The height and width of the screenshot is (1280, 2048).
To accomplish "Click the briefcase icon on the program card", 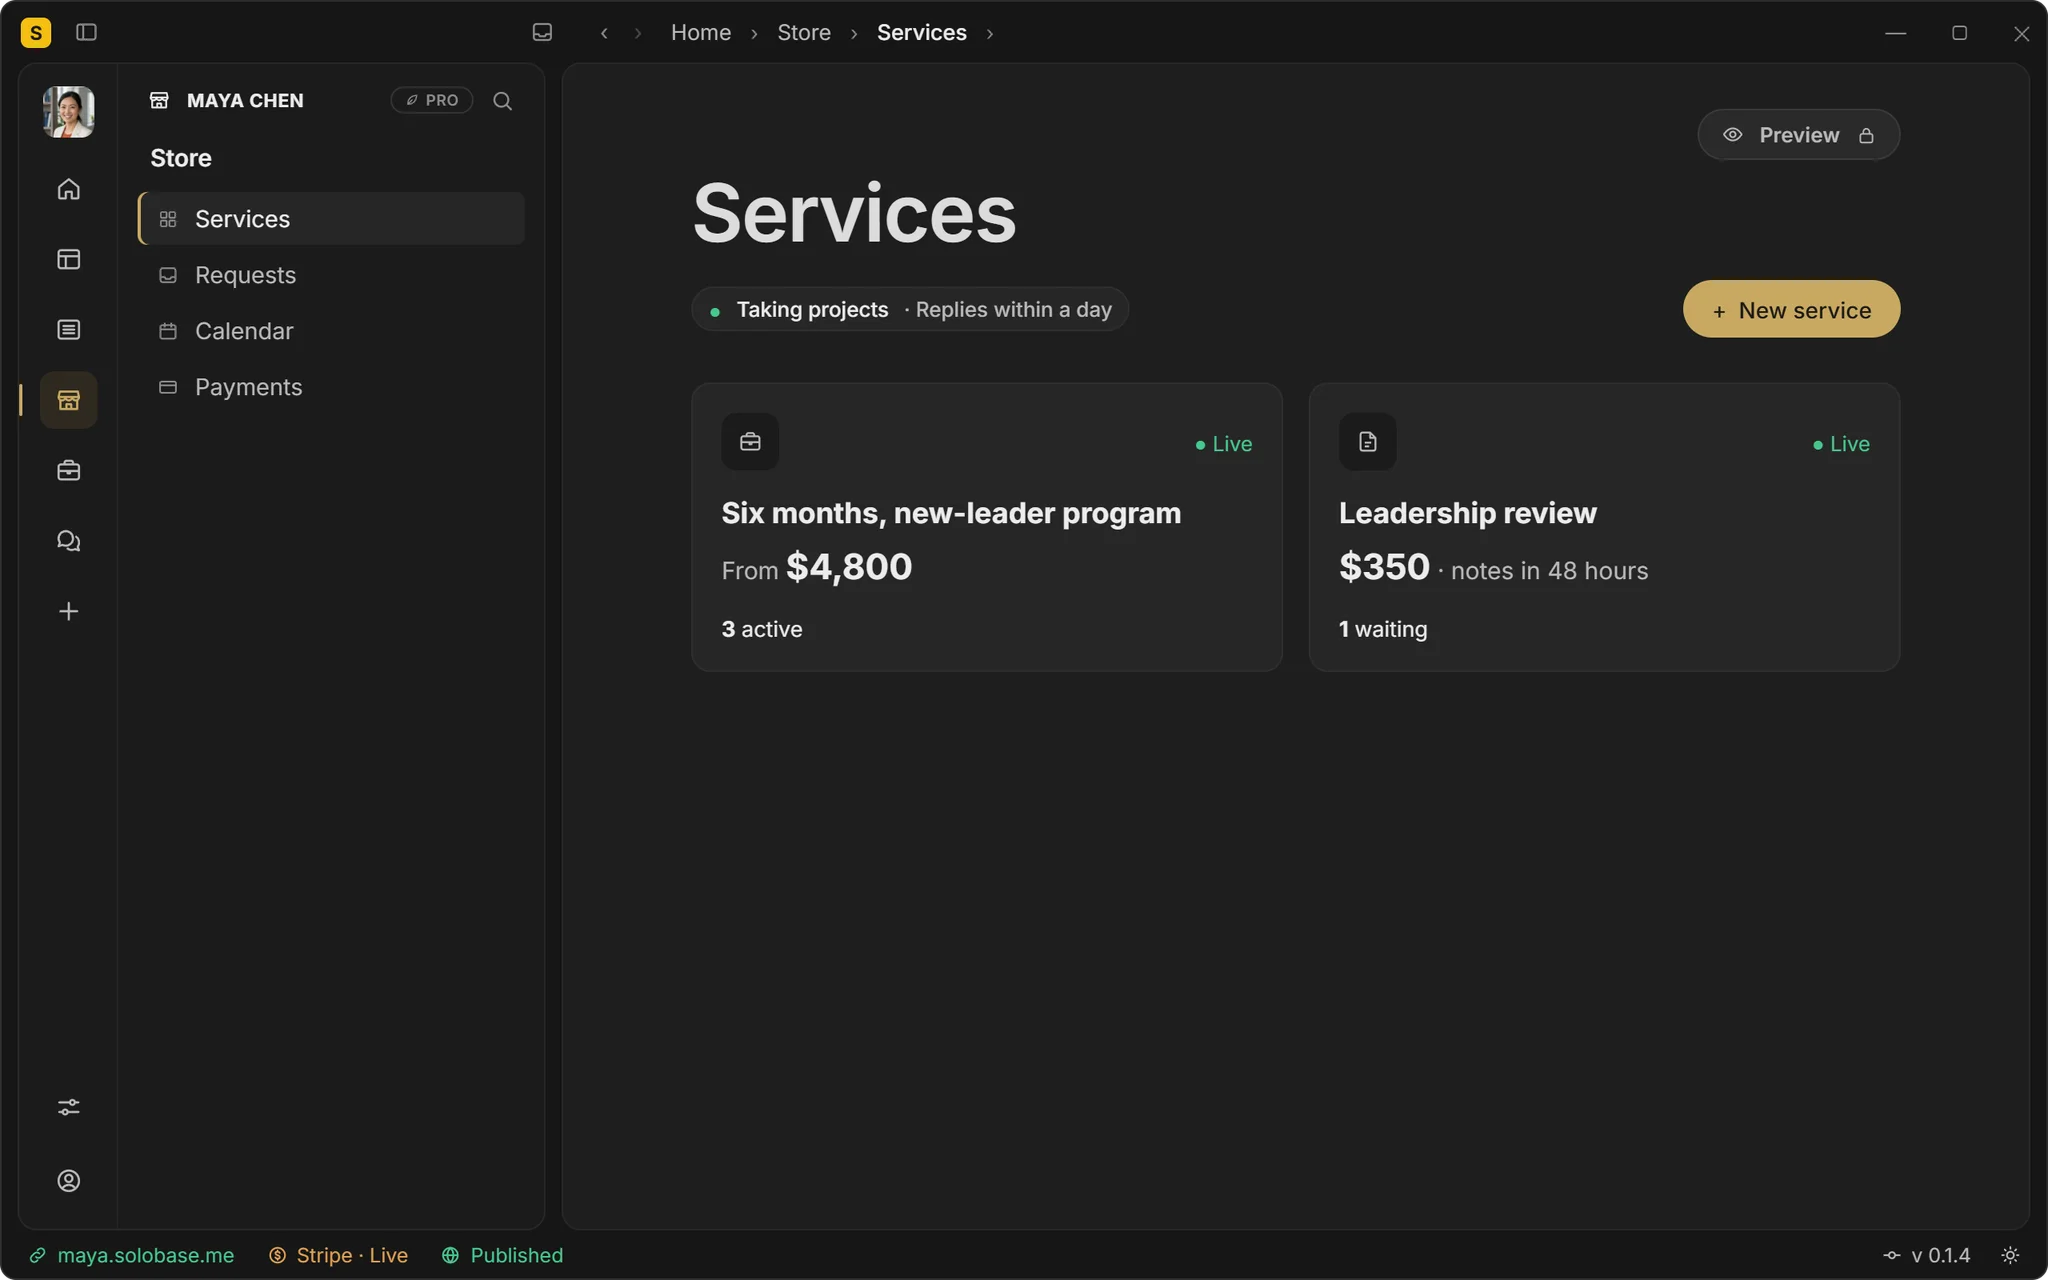I will 750,441.
